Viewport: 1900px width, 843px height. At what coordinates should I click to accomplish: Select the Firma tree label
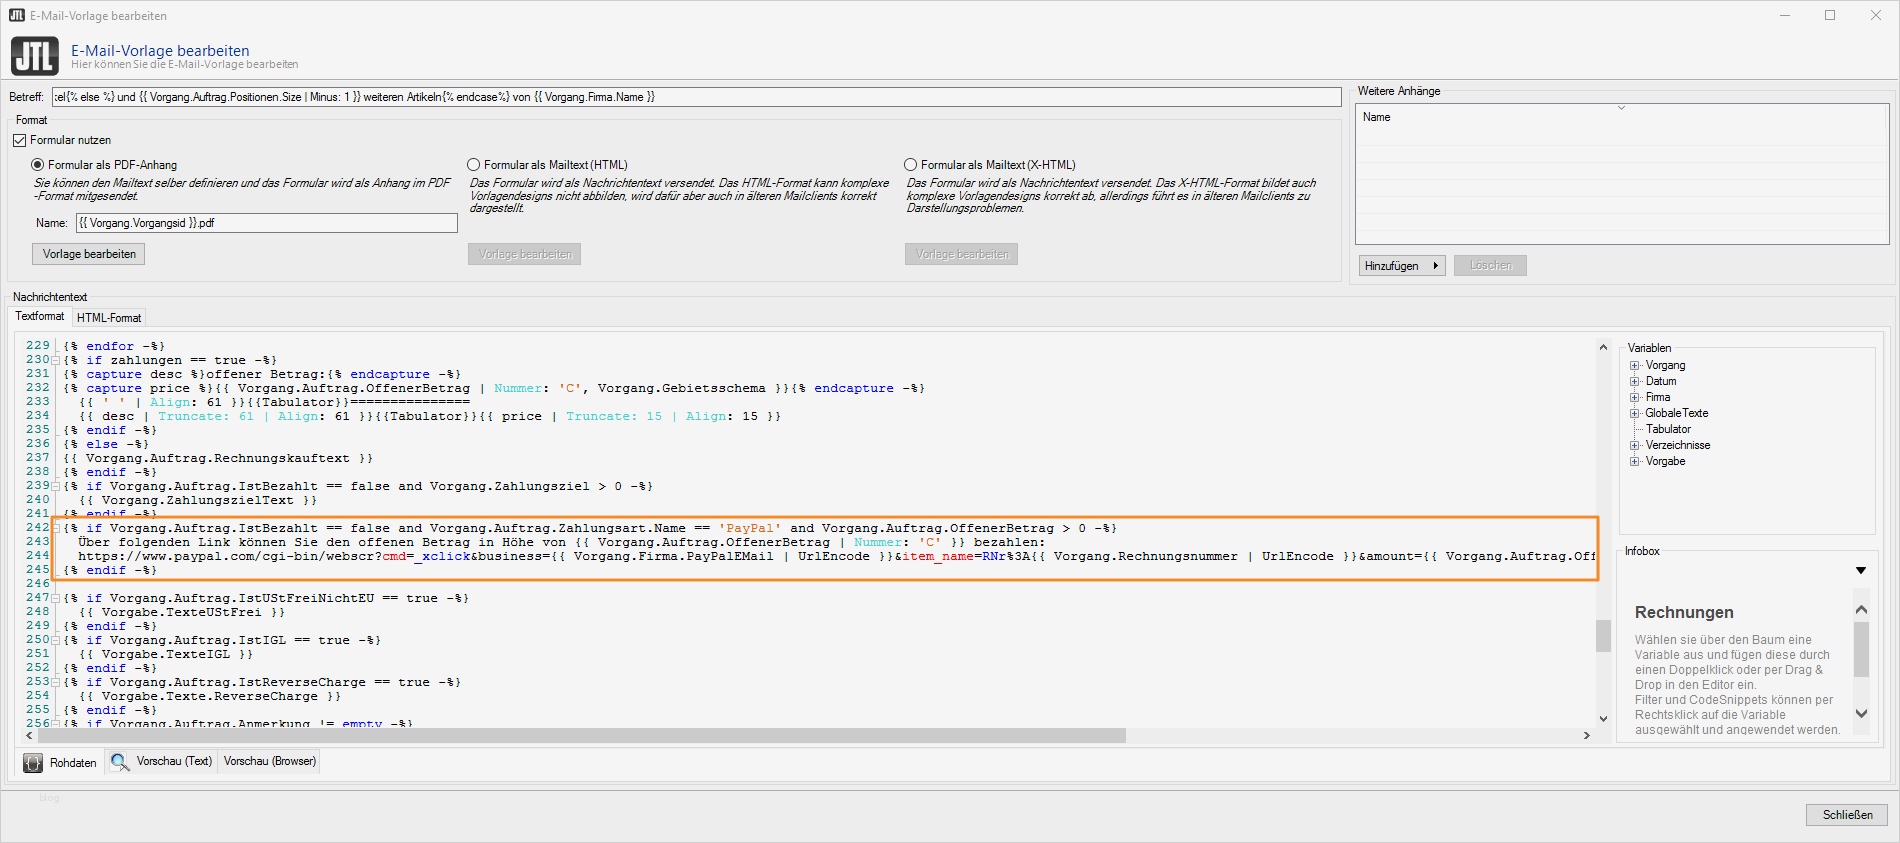point(1658,398)
